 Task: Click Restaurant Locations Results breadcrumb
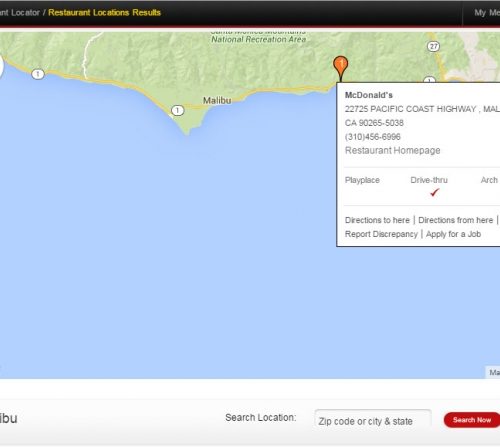[104, 13]
